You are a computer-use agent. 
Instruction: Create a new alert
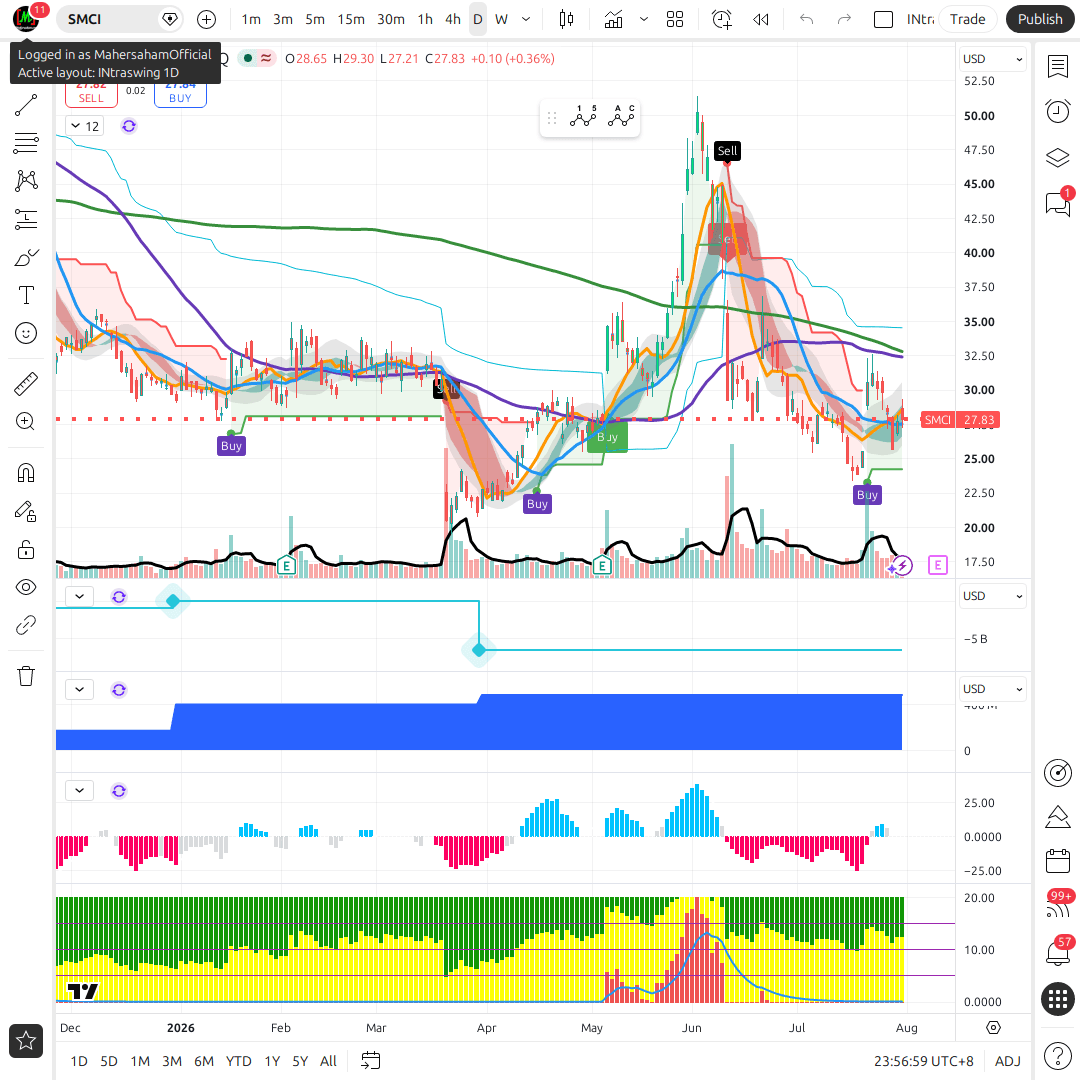point(722,19)
